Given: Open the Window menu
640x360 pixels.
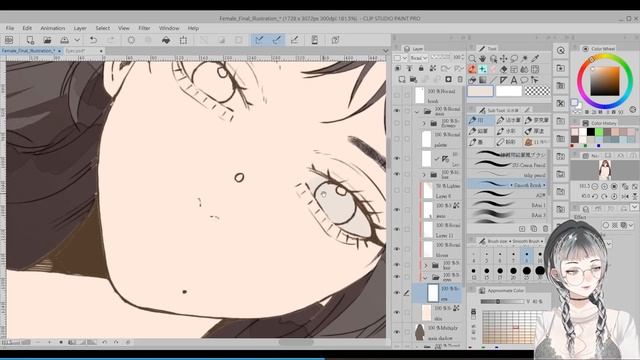Looking at the screenshot, I should (169, 28).
